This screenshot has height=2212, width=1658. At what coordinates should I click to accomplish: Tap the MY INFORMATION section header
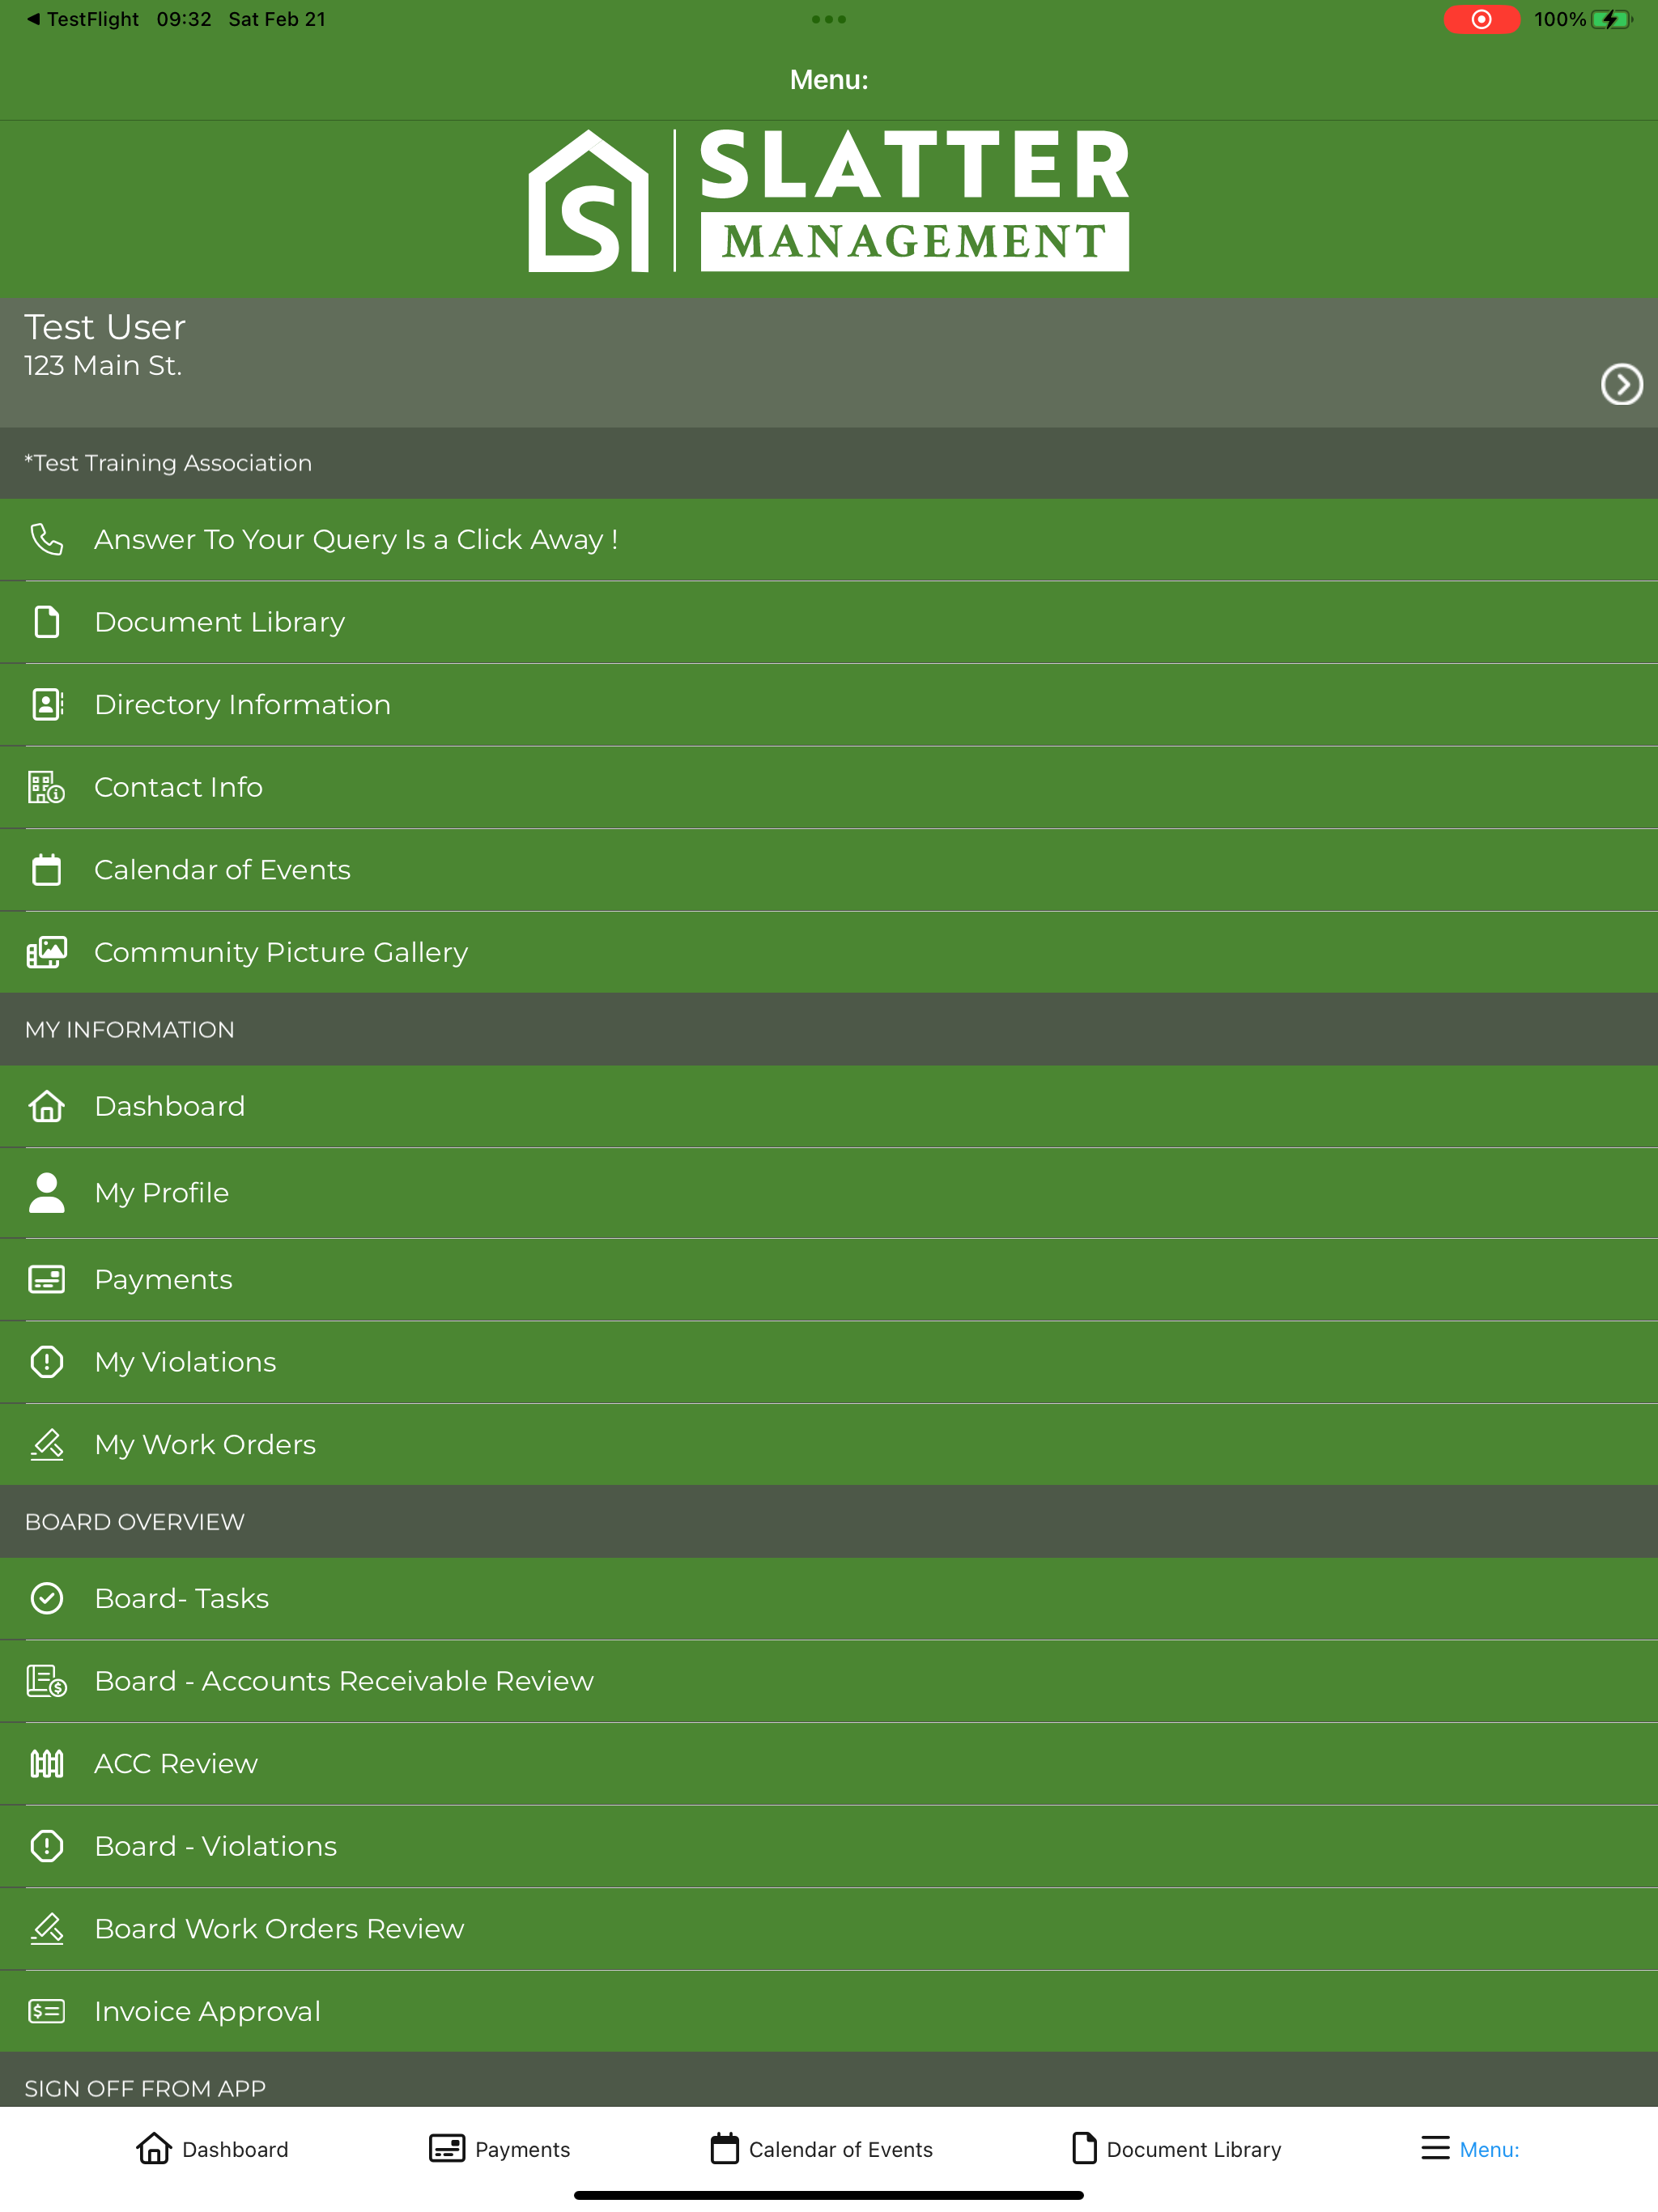tap(829, 1030)
